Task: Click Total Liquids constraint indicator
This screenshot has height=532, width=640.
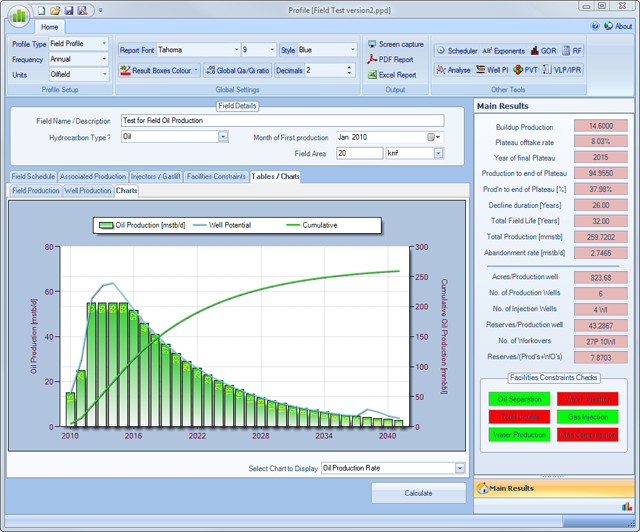Action: (519, 417)
